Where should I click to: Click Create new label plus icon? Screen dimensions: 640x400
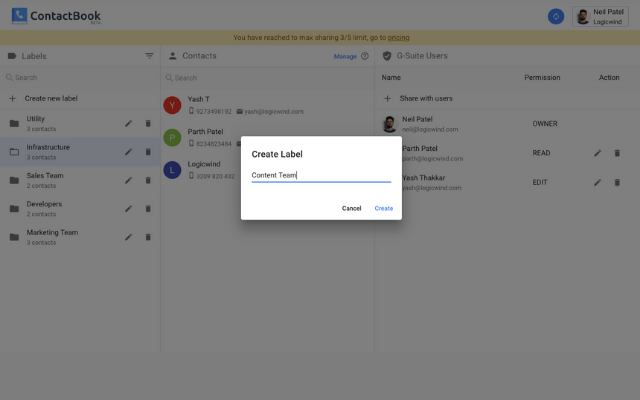point(13,98)
